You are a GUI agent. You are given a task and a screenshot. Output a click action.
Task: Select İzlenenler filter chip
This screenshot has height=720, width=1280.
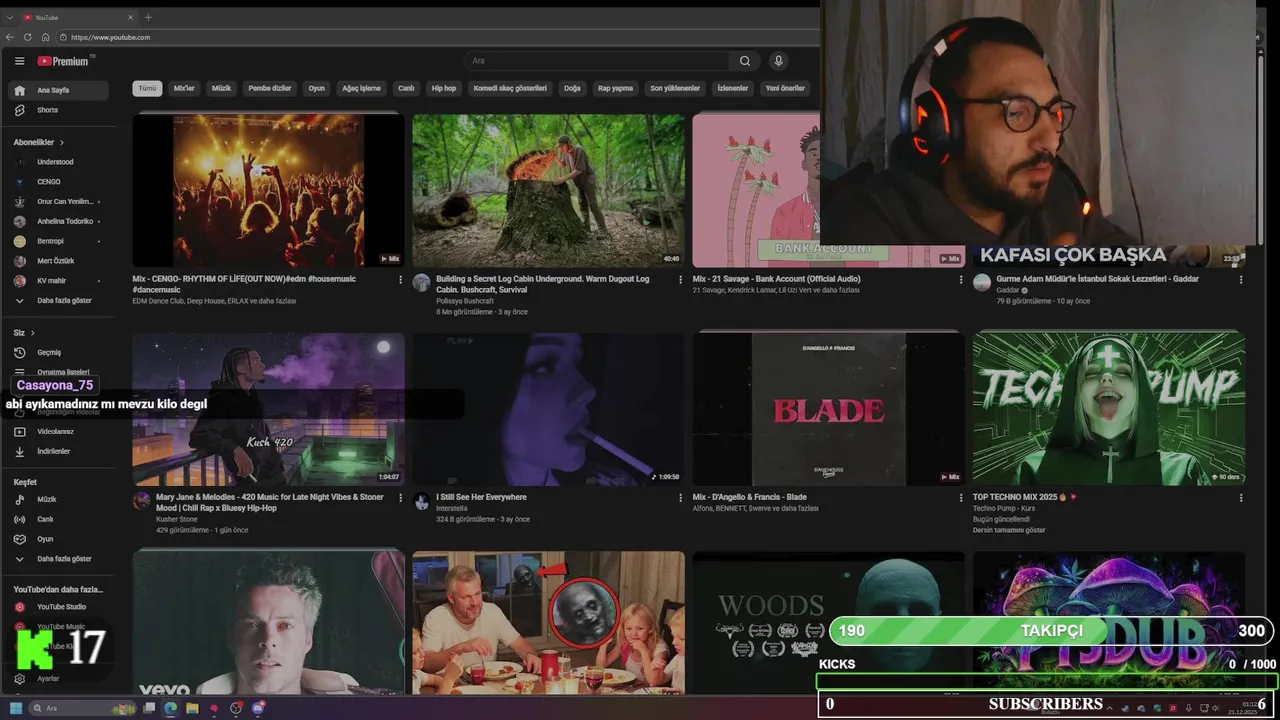[733, 88]
